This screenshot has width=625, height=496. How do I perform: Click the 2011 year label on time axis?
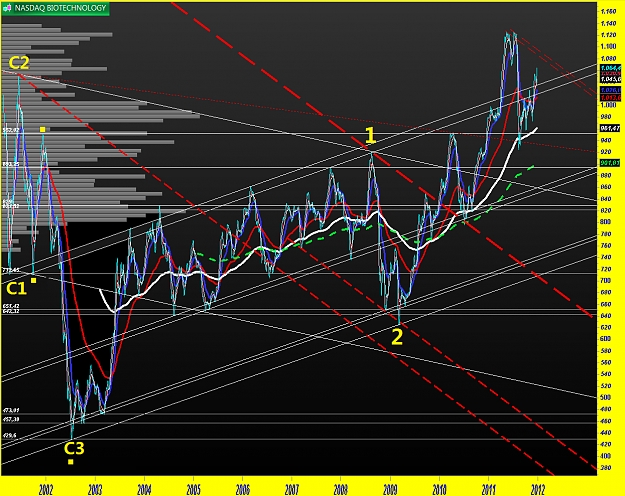[x=489, y=489]
